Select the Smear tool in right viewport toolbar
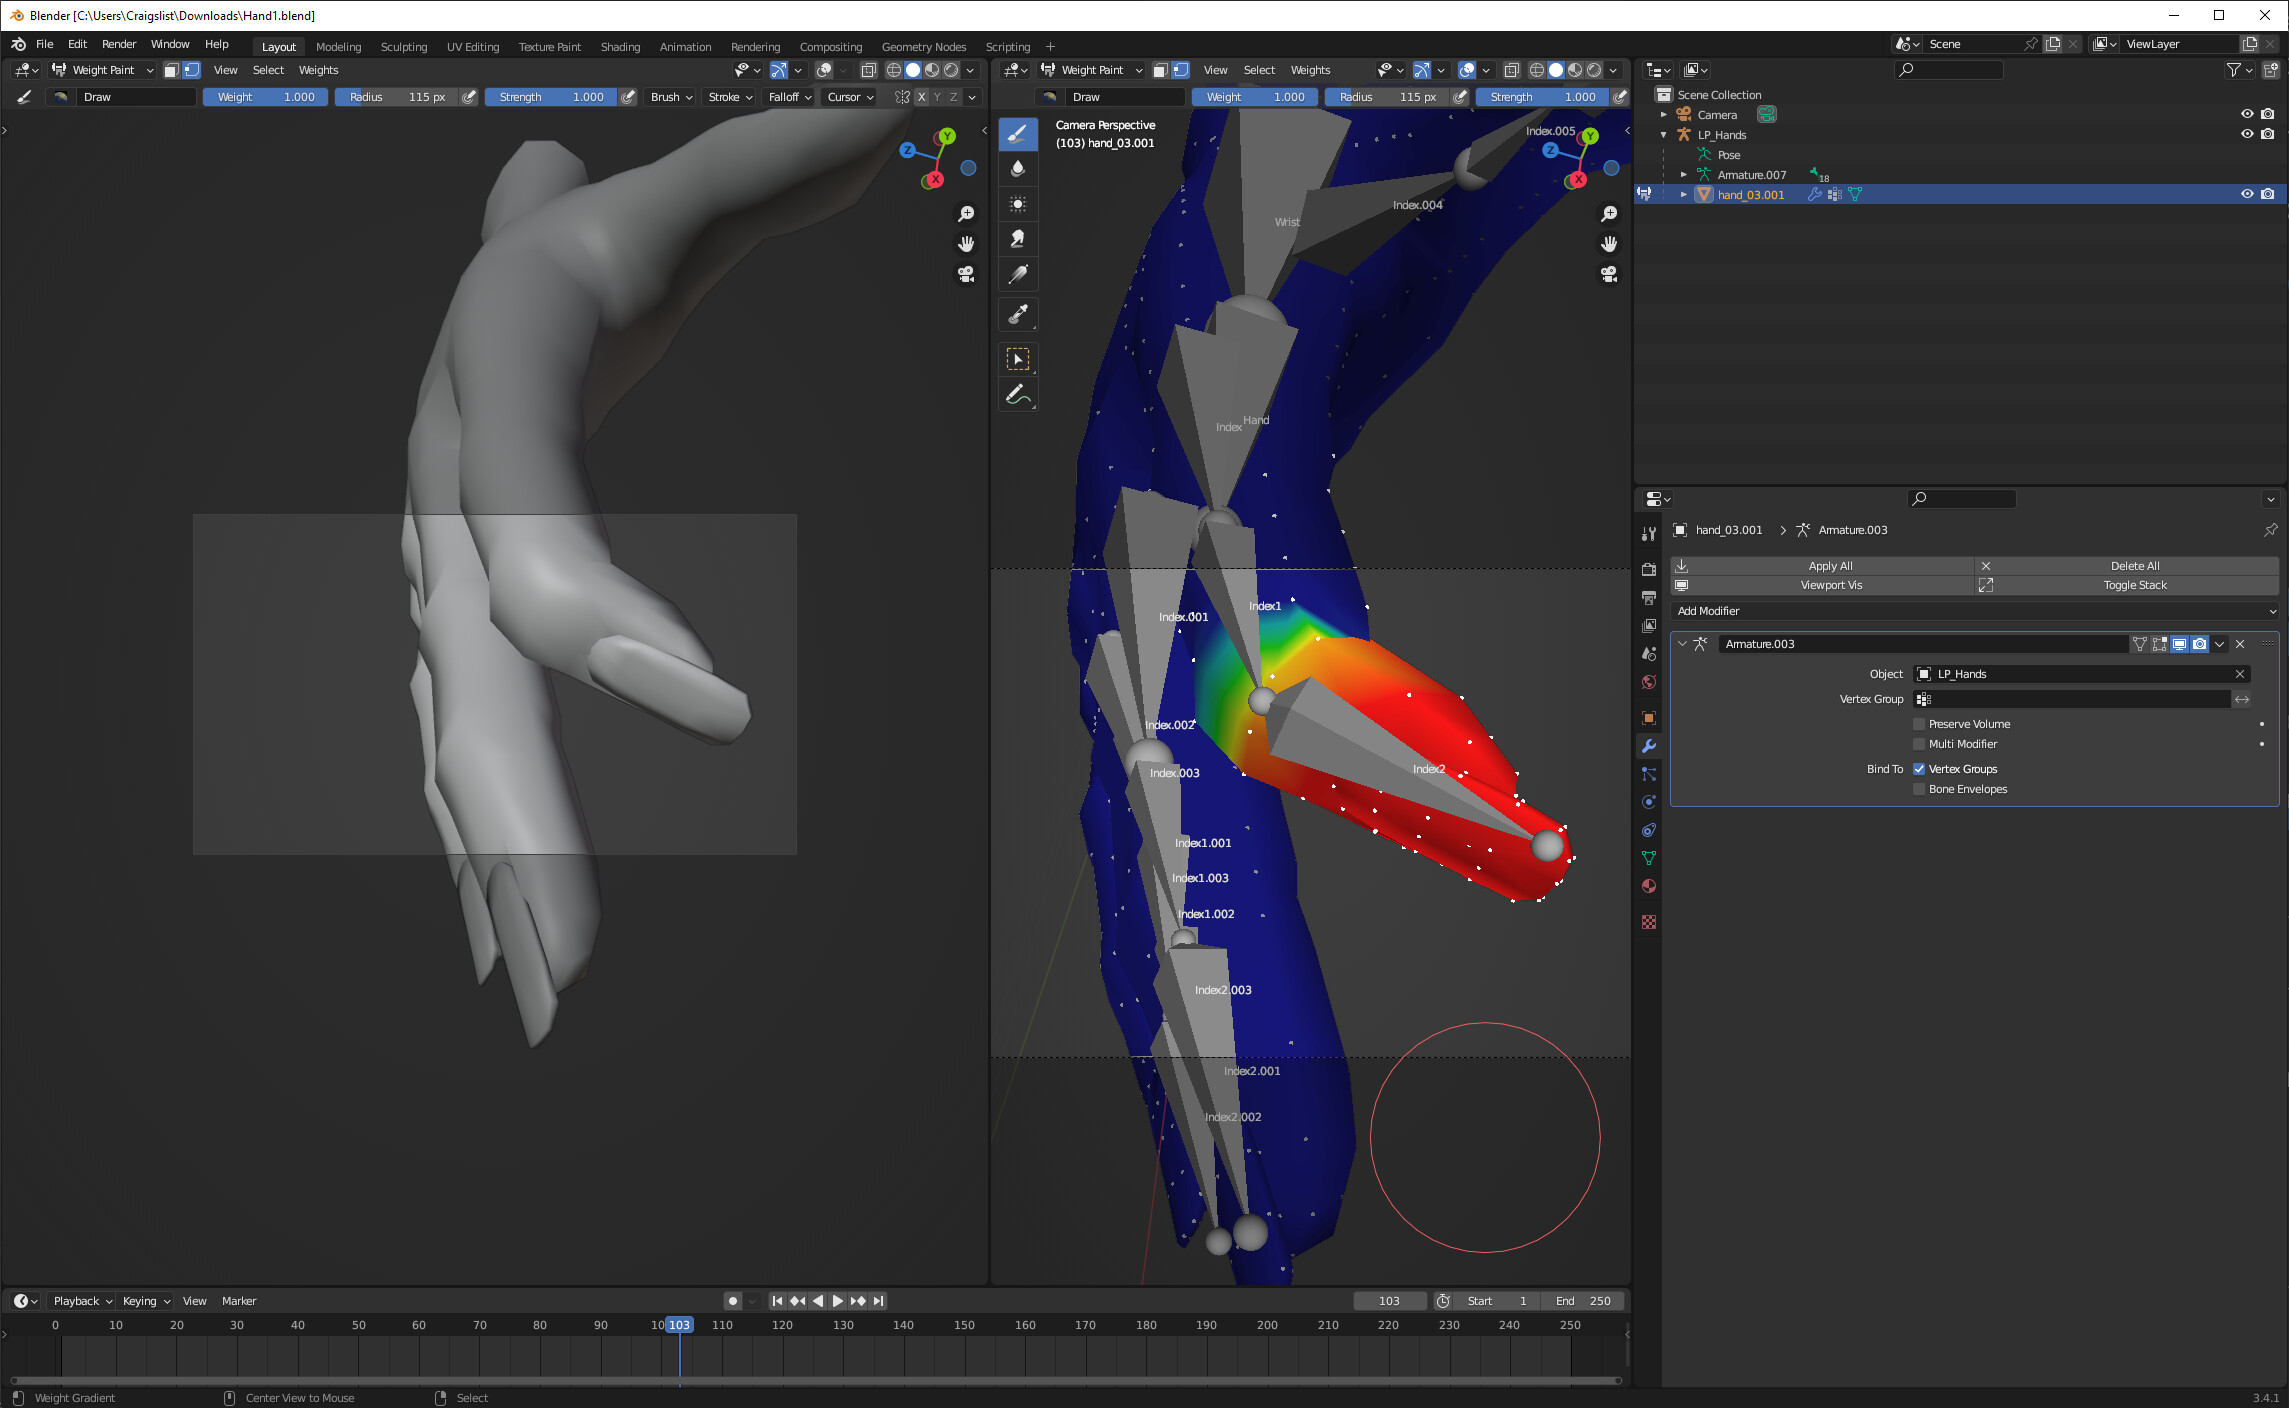 click(1018, 239)
